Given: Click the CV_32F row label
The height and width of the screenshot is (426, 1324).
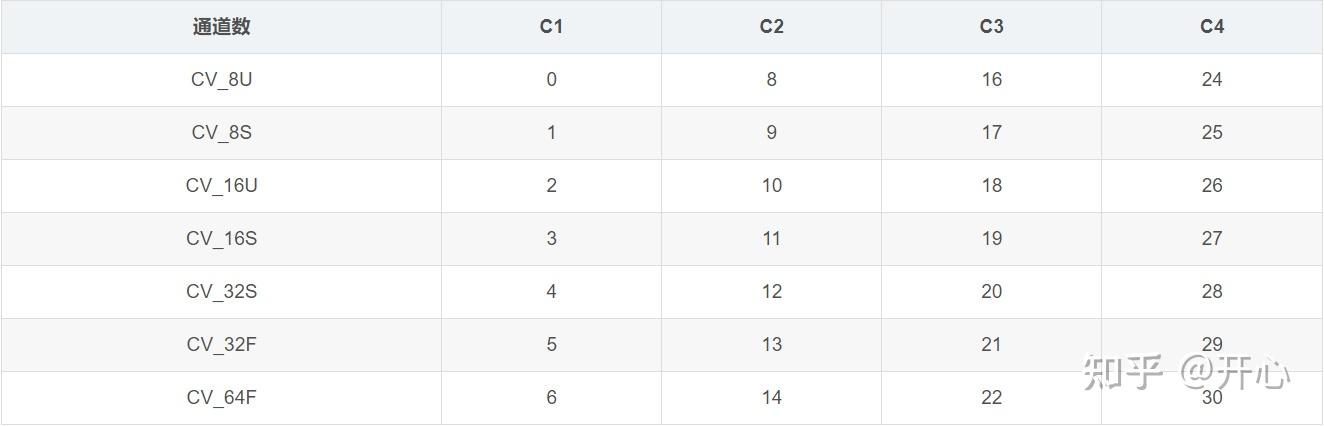Looking at the screenshot, I should click(x=221, y=345).
